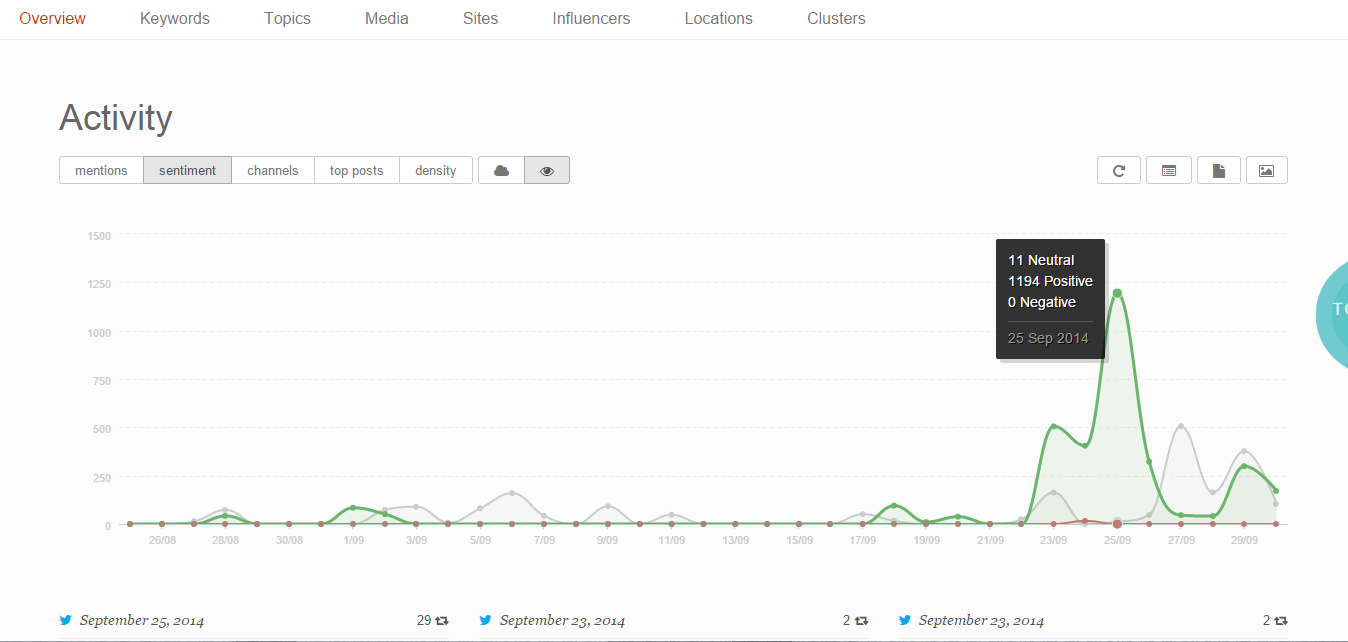Go to the Media tab
This screenshot has height=642, width=1348.
tap(387, 18)
